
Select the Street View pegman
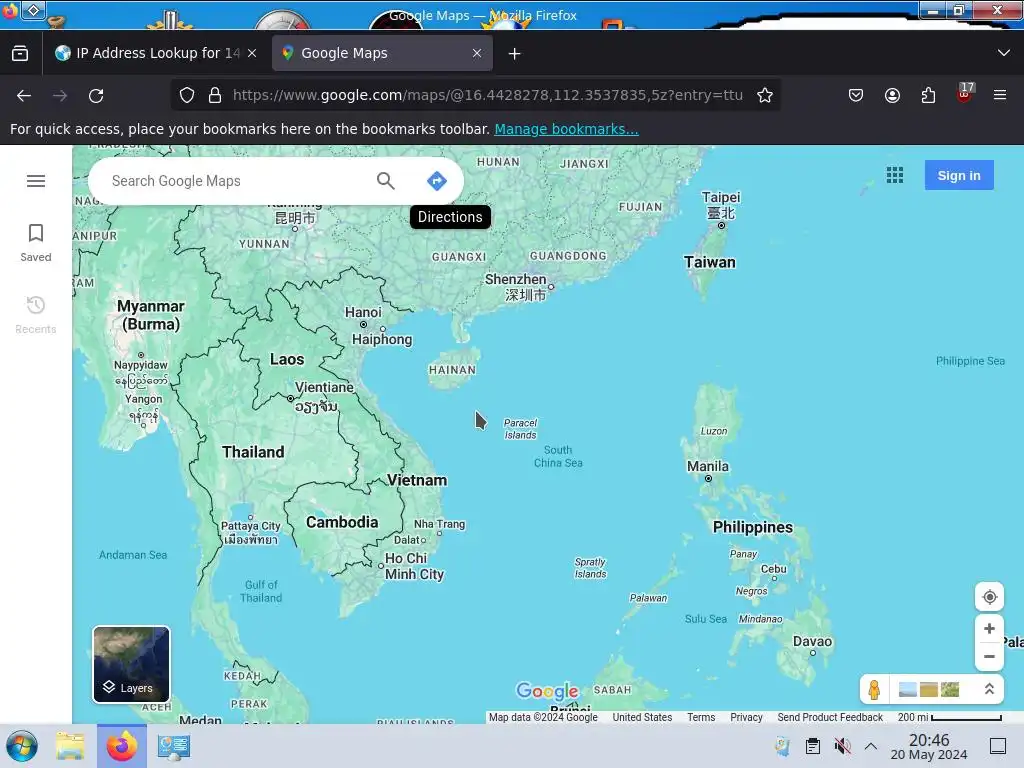point(874,689)
